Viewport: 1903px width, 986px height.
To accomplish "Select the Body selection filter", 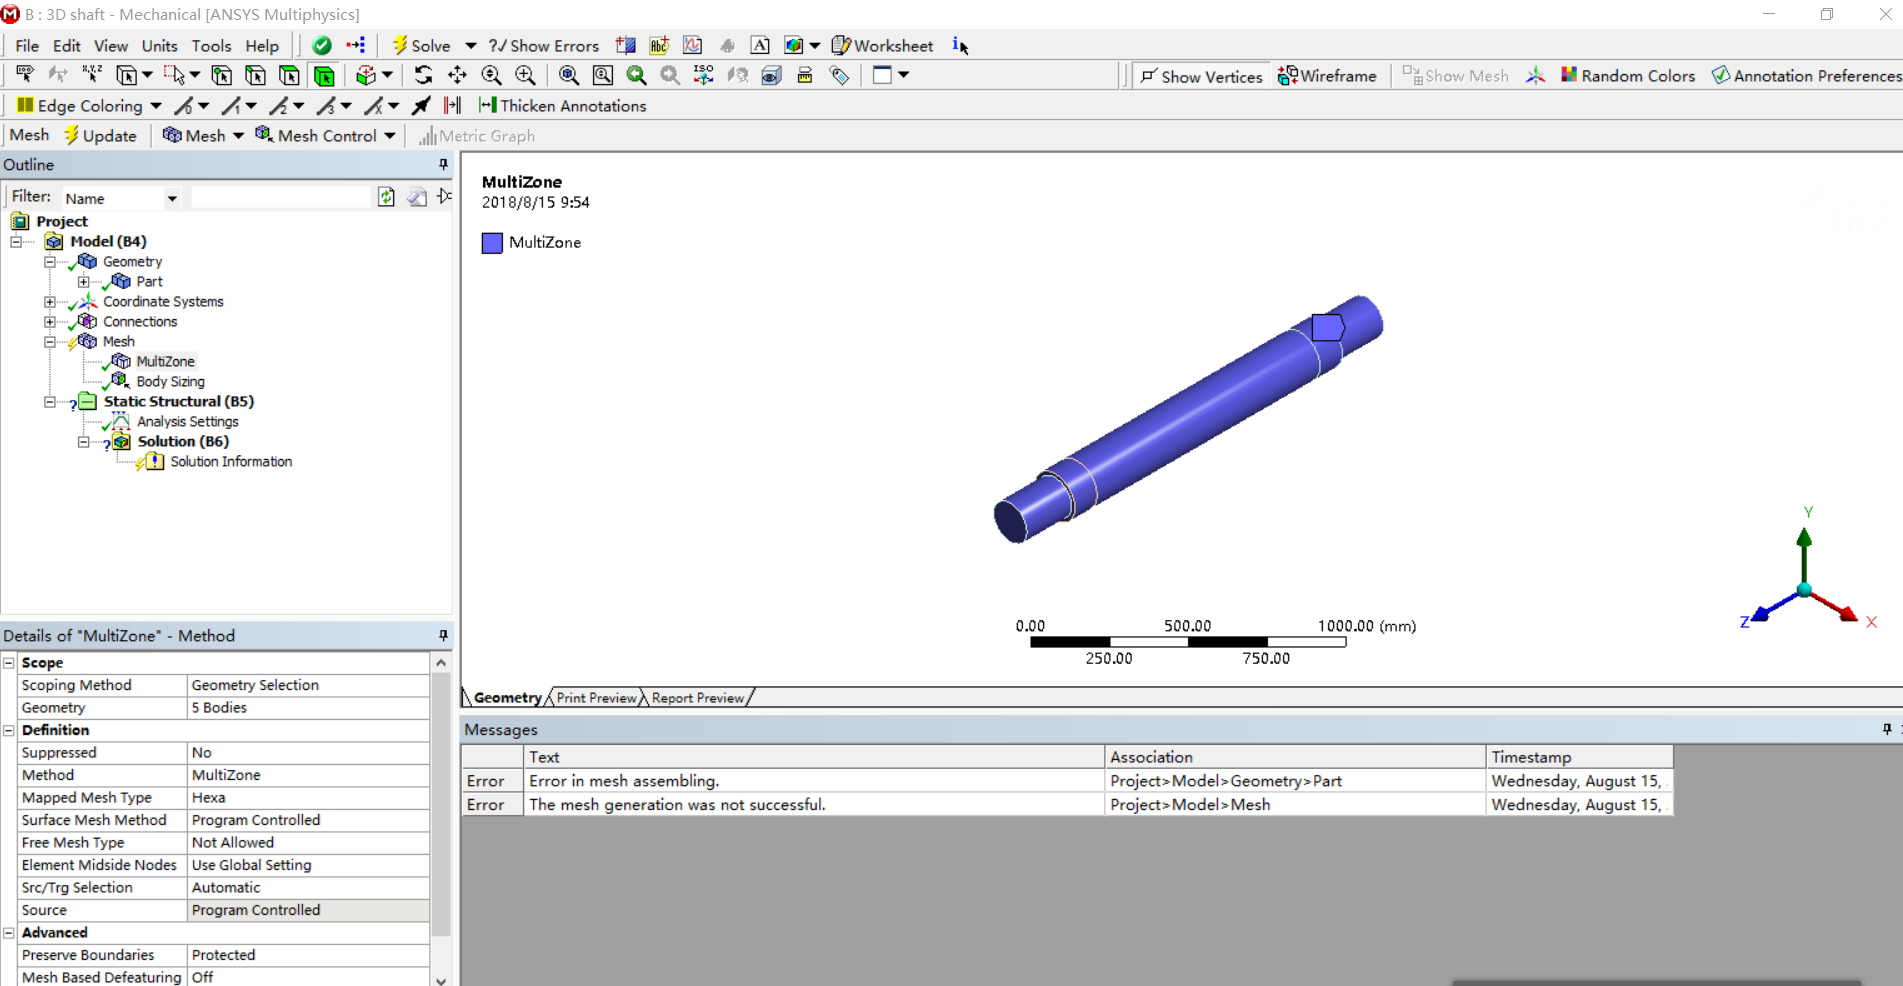I will coord(323,75).
